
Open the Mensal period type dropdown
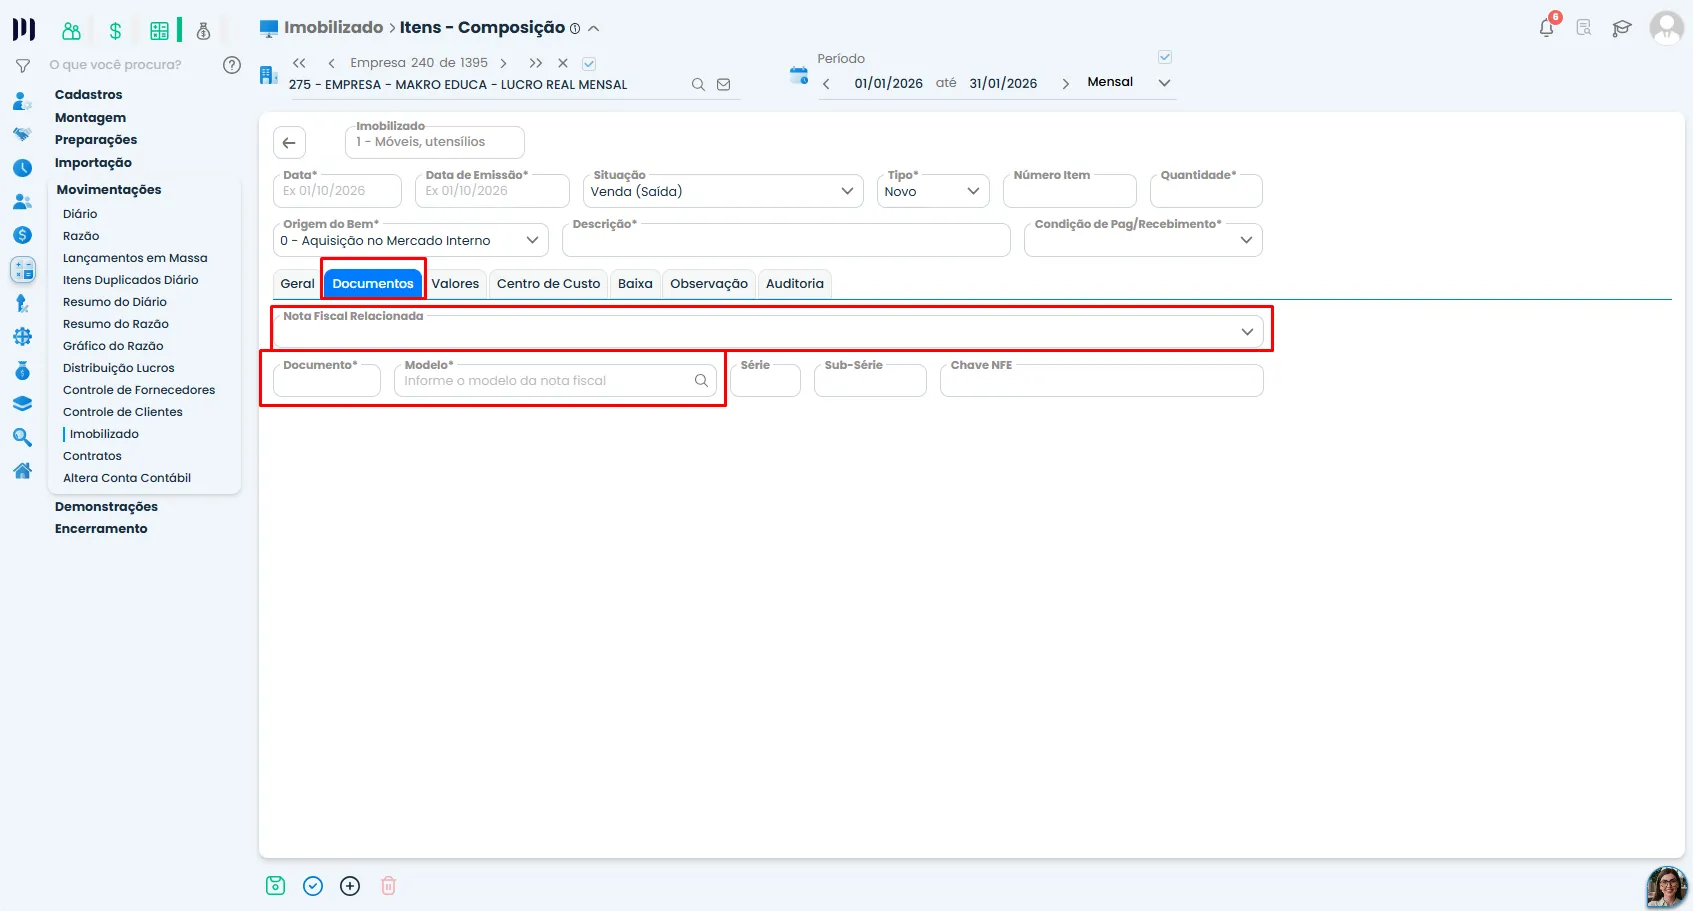pos(1129,82)
